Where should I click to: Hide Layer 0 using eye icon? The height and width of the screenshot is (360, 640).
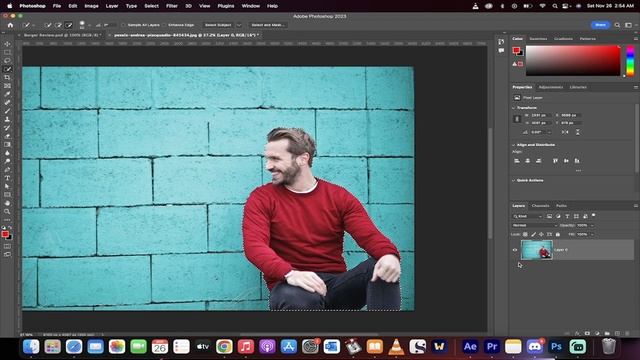point(515,250)
